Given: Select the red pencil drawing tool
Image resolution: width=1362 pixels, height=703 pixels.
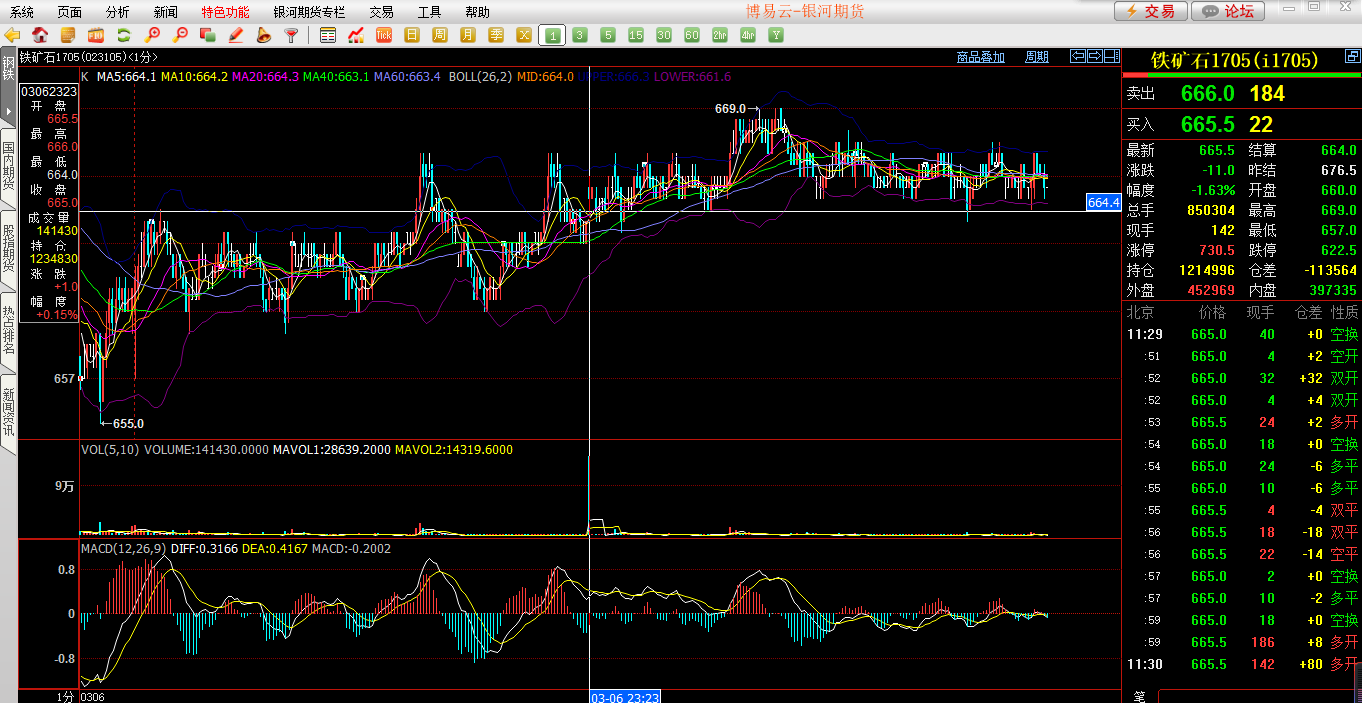Looking at the screenshot, I should coord(236,35).
